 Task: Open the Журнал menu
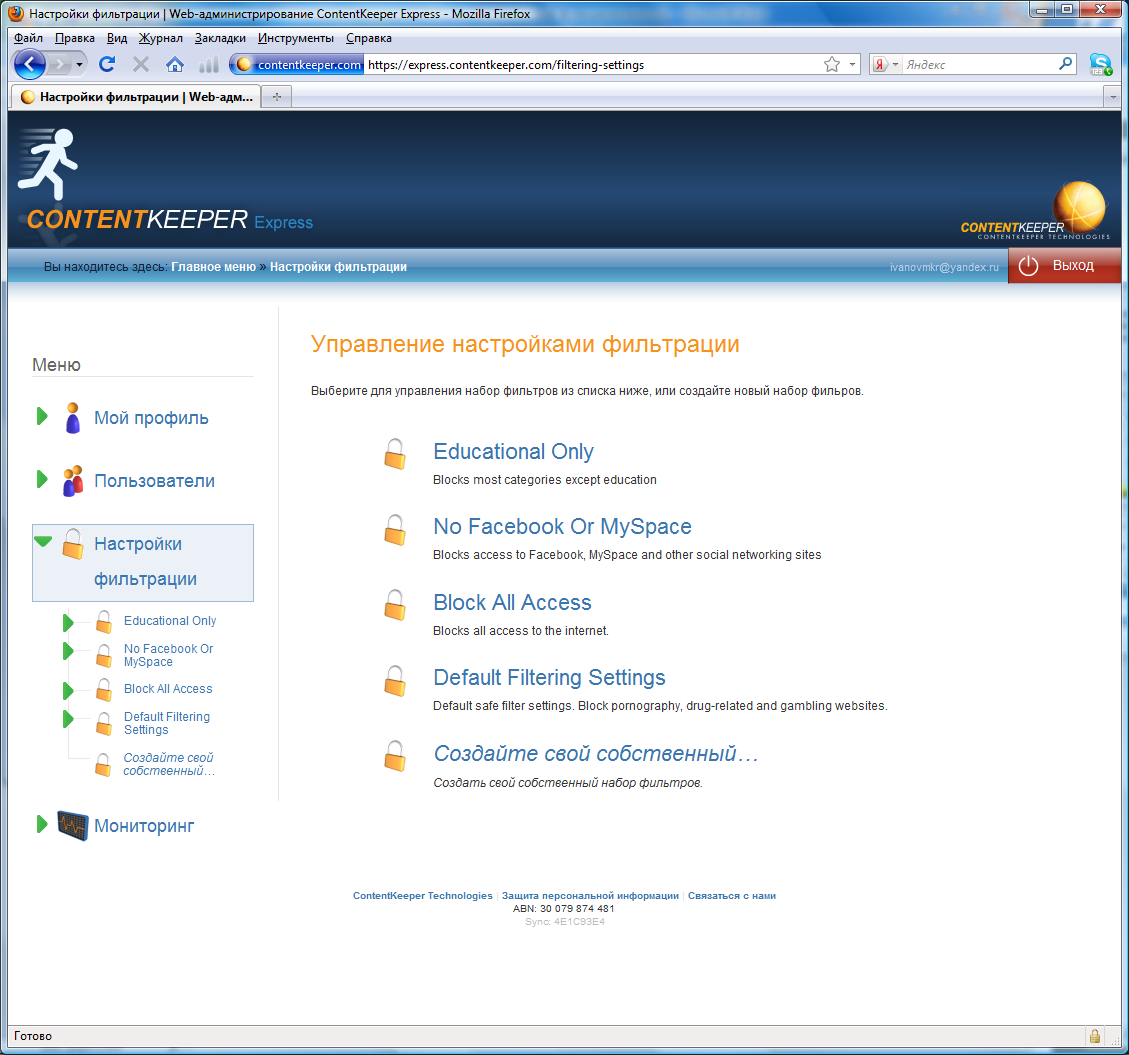click(161, 38)
